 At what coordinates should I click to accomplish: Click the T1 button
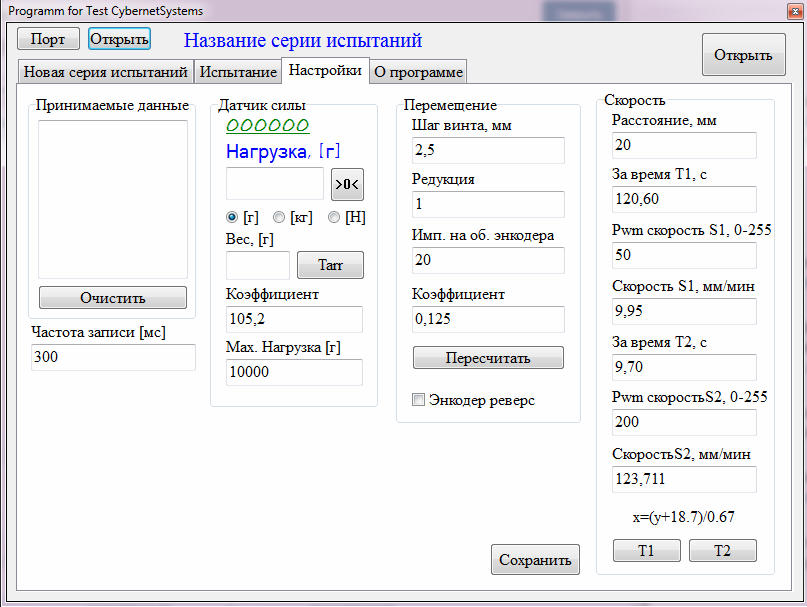pos(647,551)
